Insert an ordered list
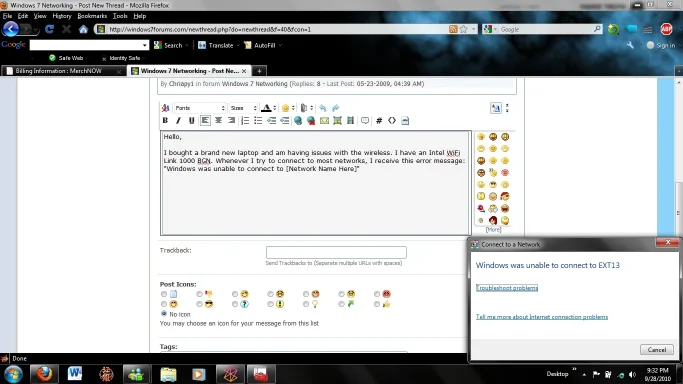The width and height of the screenshot is (683, 384). pos(245,121)
